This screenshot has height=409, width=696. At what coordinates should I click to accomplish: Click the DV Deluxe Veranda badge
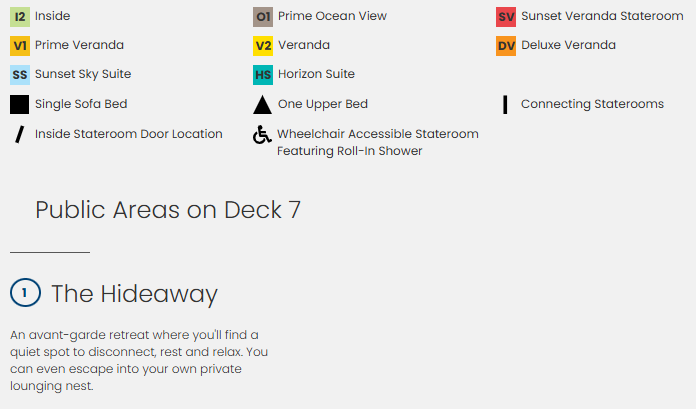pos(506,46)
